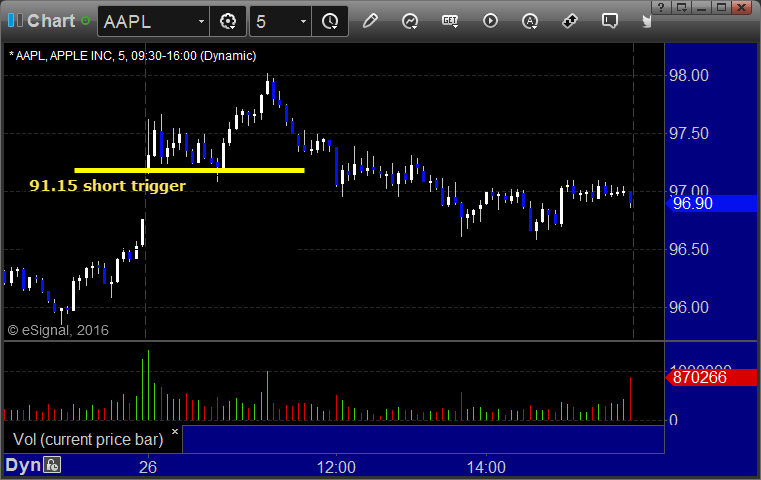Click the AAPL, APPLE INC chart title text
Screen dimensions: 761x480
[x=132, y=56]
